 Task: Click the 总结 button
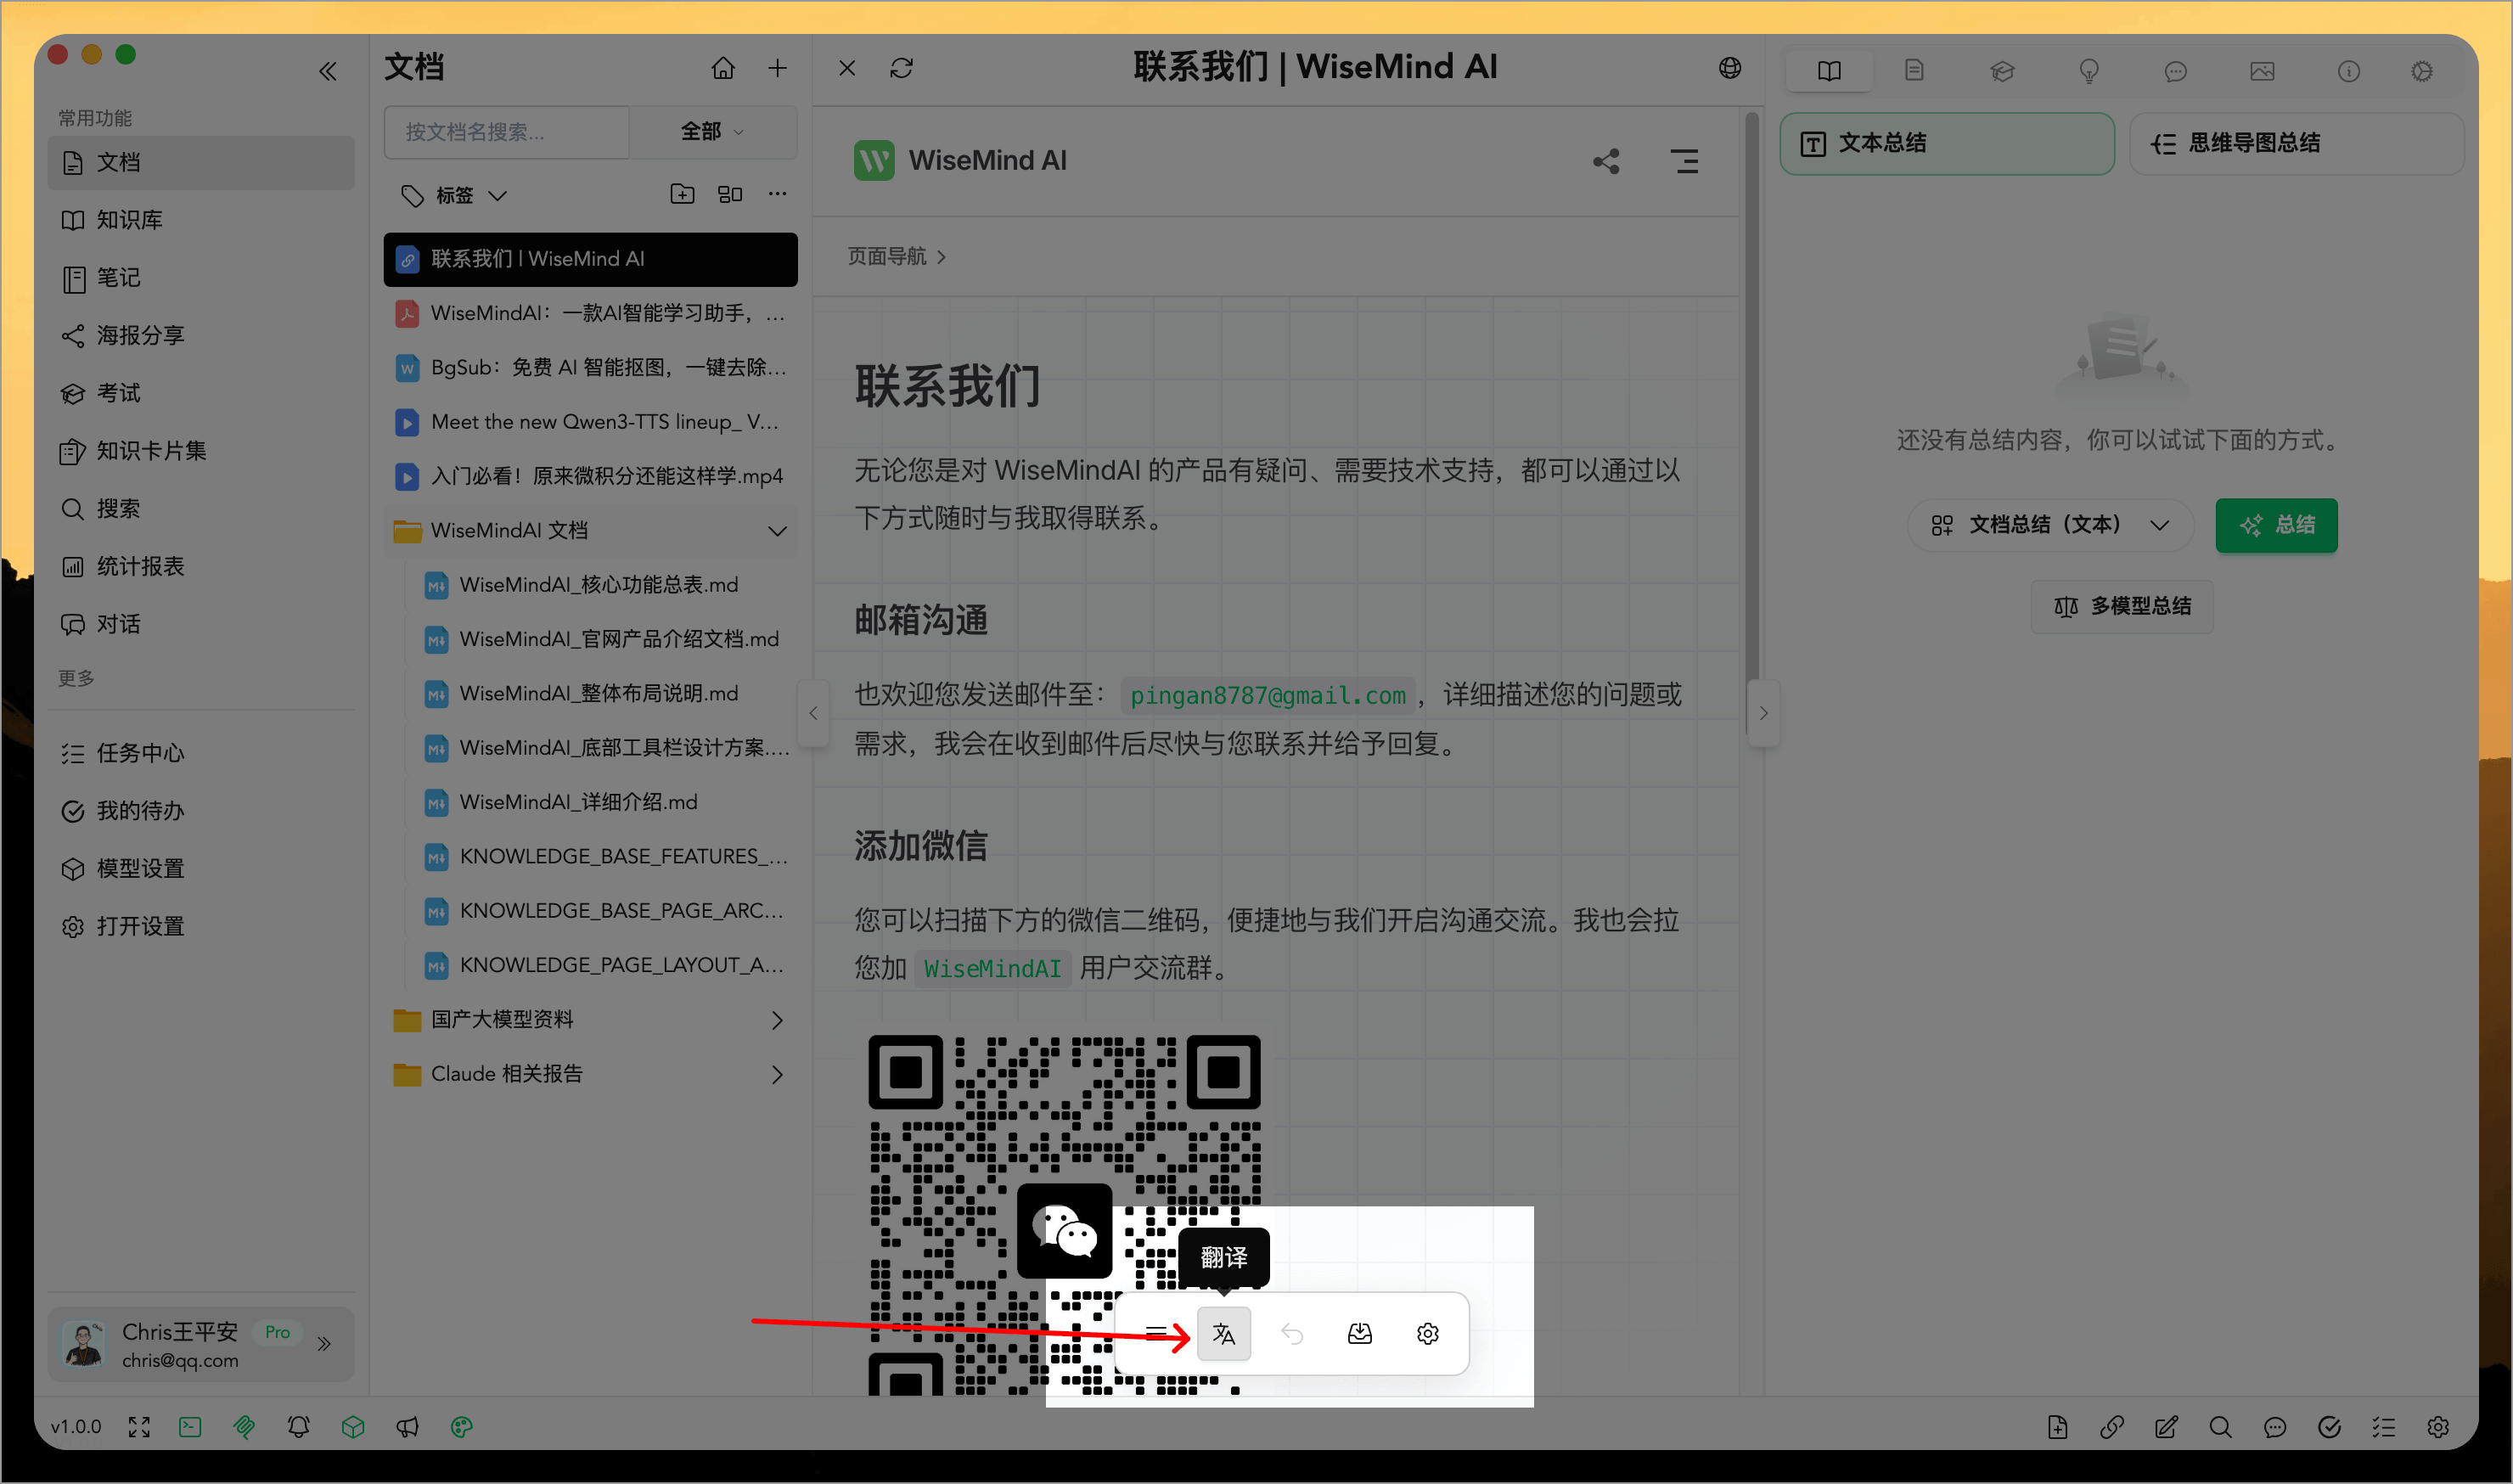[2276, 525]
